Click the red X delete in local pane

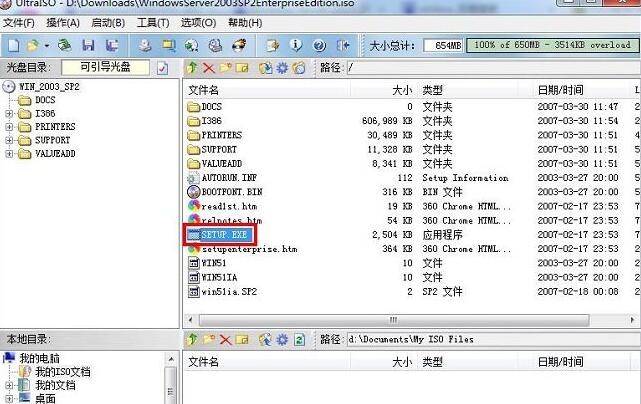point(225,339)
